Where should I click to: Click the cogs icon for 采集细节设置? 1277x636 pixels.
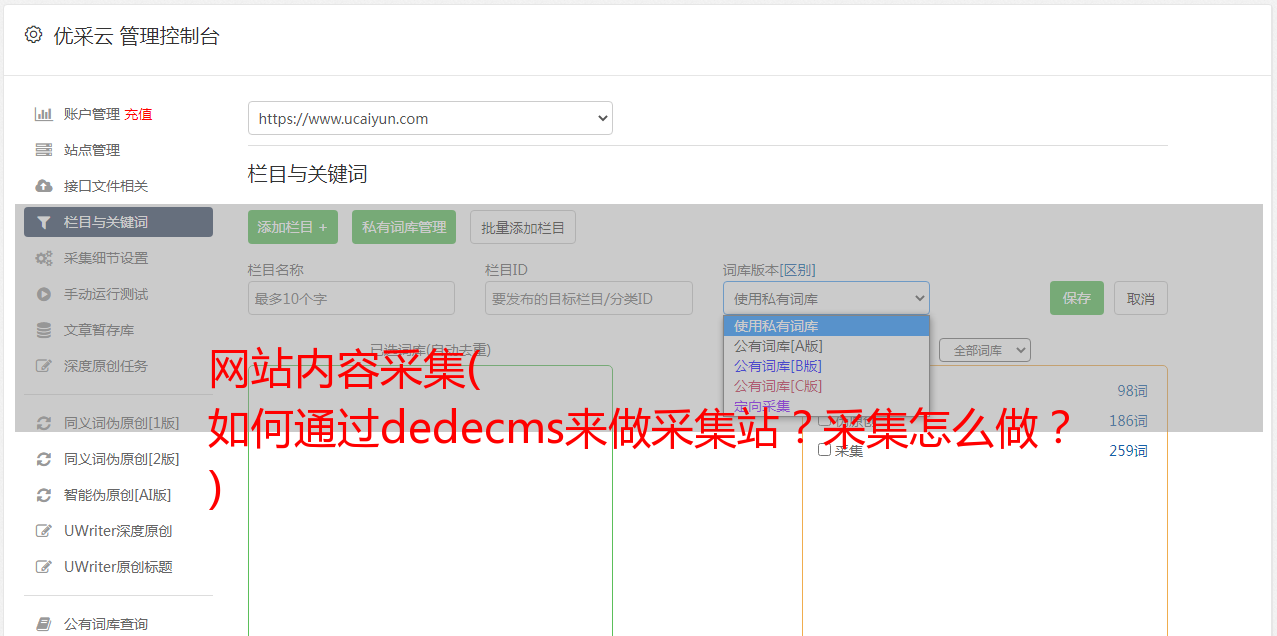point(44,258)
